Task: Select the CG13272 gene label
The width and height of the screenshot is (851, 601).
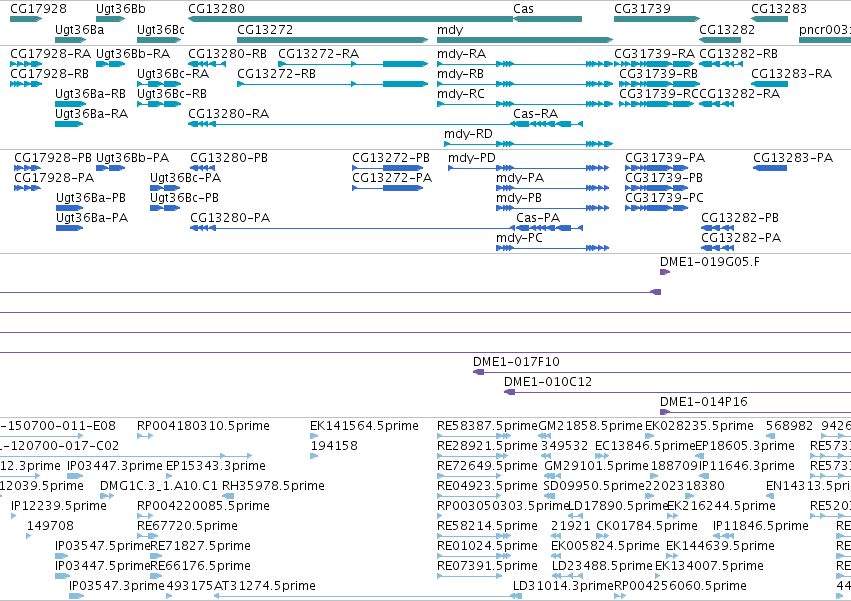Action: pyautogui.click(x=265, y=29)
